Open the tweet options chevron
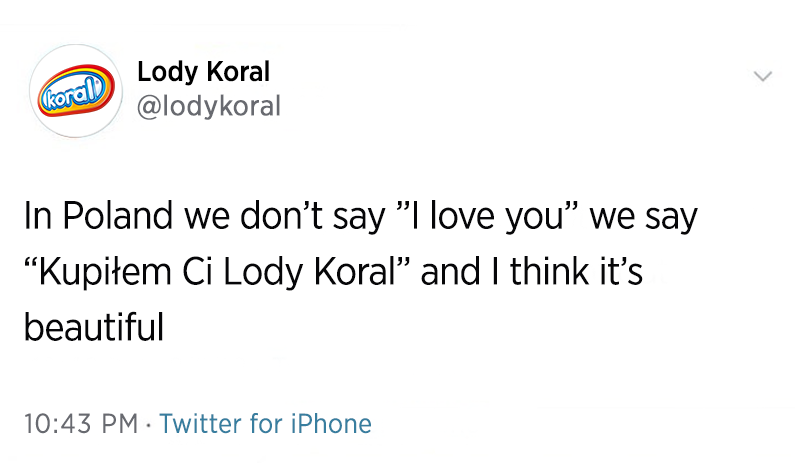The image size is (795, 463). (x=763, y=76)
